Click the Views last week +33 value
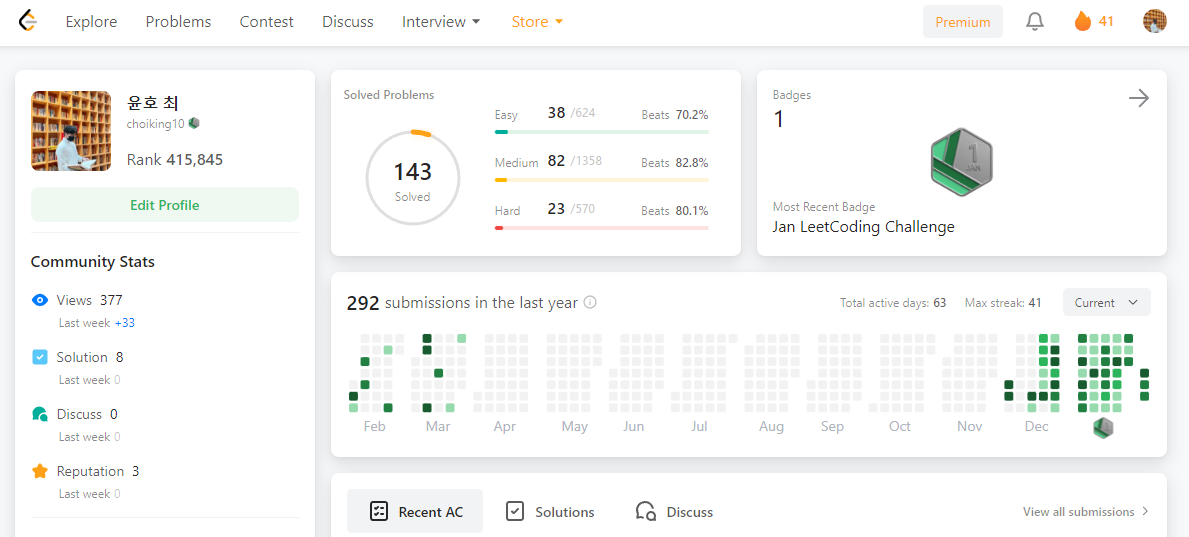The image size is (1189, 537). [124, 323]
